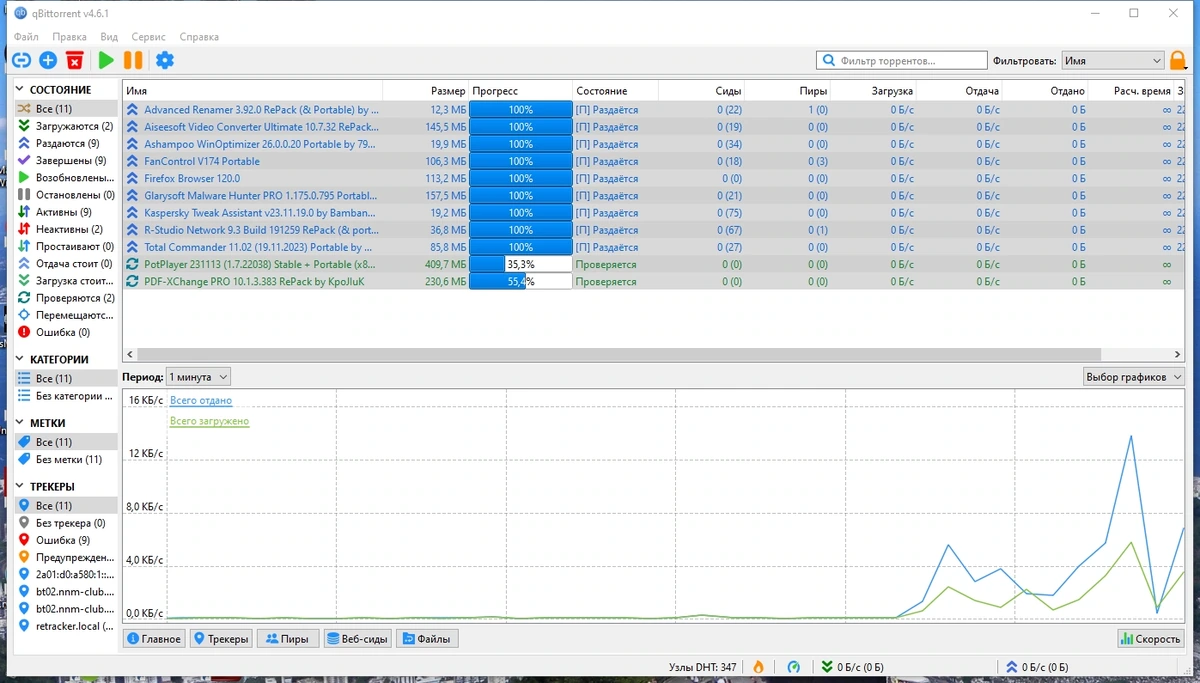Open the Выбор графиков dropdown
Screen dimensions: 1200x683
[1134, 377]
